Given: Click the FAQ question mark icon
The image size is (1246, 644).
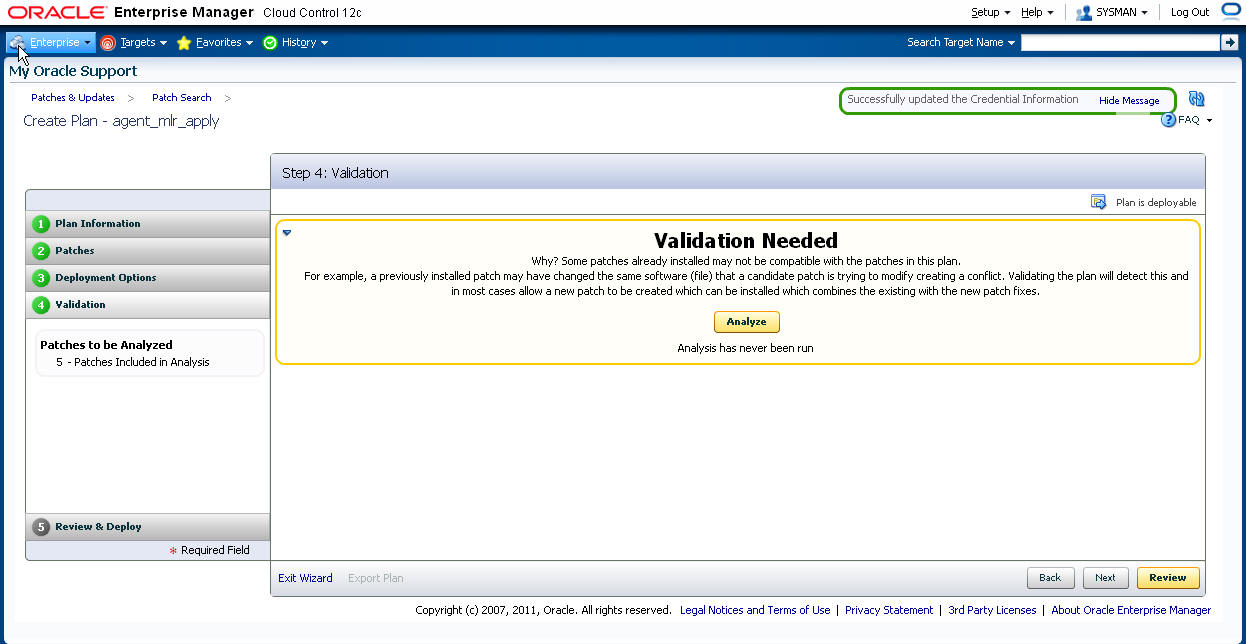Looking at the screenshot, I should 1168,120.
